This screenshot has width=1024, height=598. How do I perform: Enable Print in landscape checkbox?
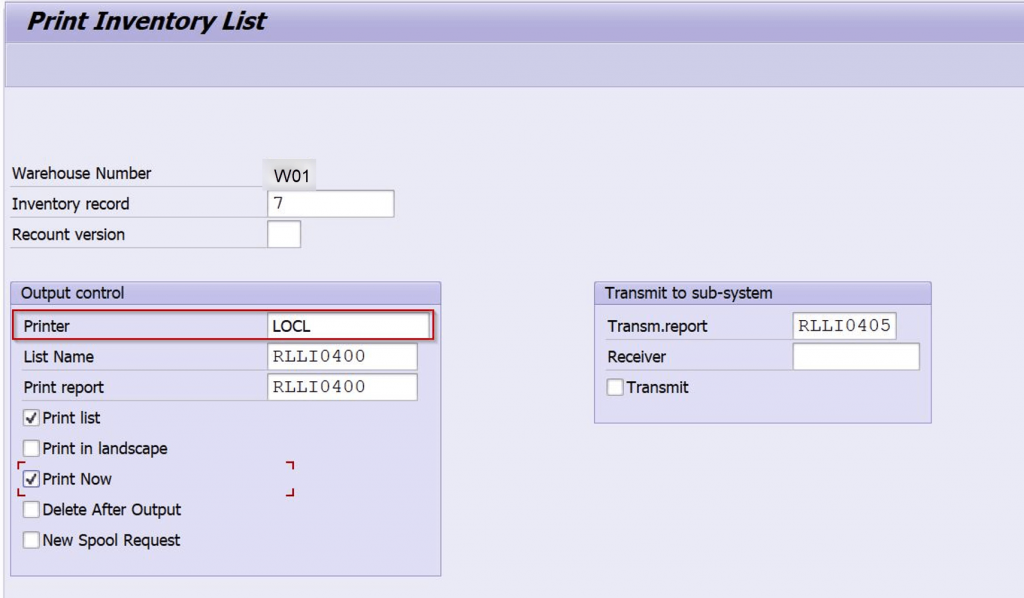[31, 448]
